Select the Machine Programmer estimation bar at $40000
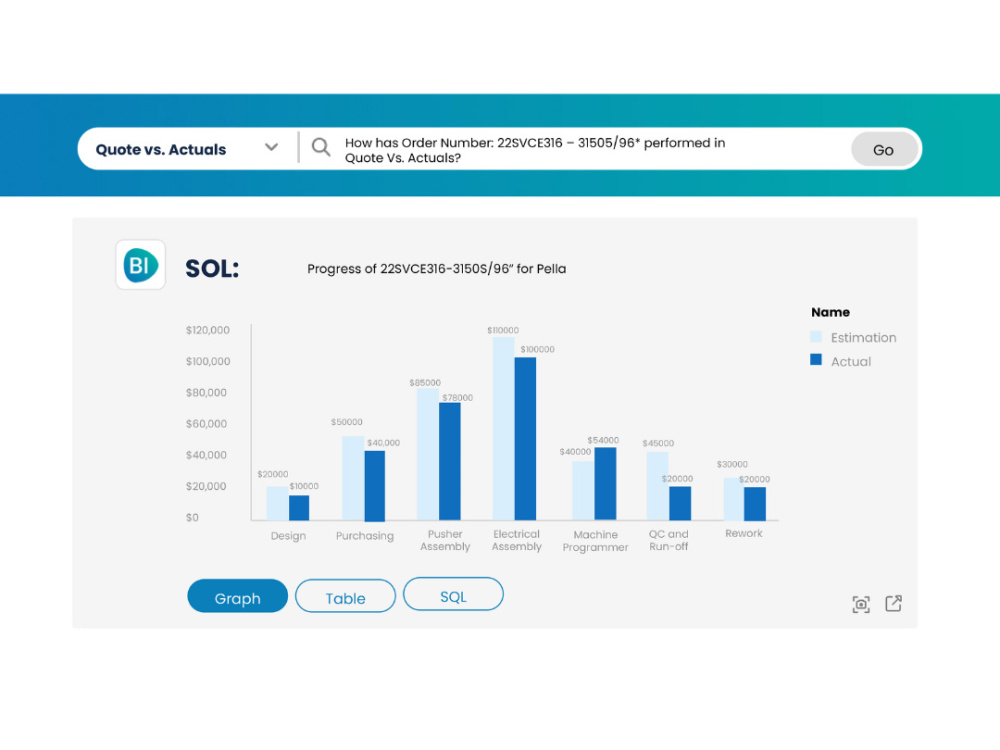The width and height of the screenshot is (1000, 750). point(583,490)
